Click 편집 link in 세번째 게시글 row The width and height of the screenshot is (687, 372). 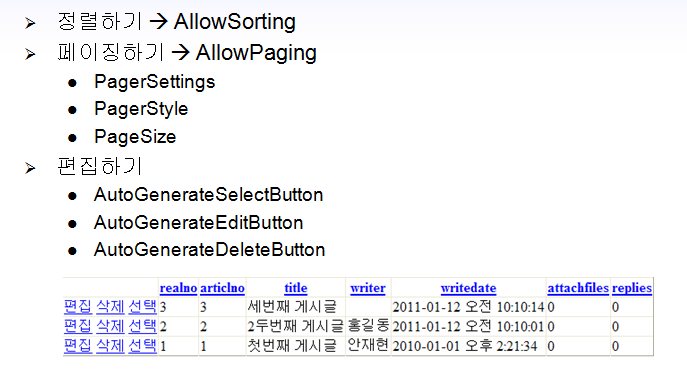78,306
